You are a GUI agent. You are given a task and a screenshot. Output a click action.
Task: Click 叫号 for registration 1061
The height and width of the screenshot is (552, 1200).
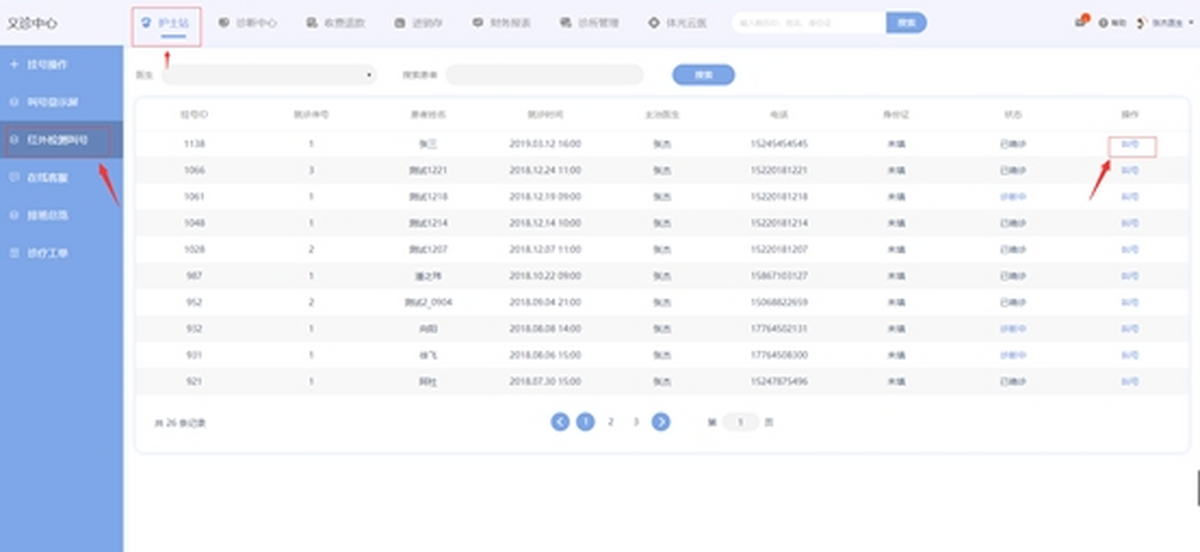click(x=1130, y=196)
